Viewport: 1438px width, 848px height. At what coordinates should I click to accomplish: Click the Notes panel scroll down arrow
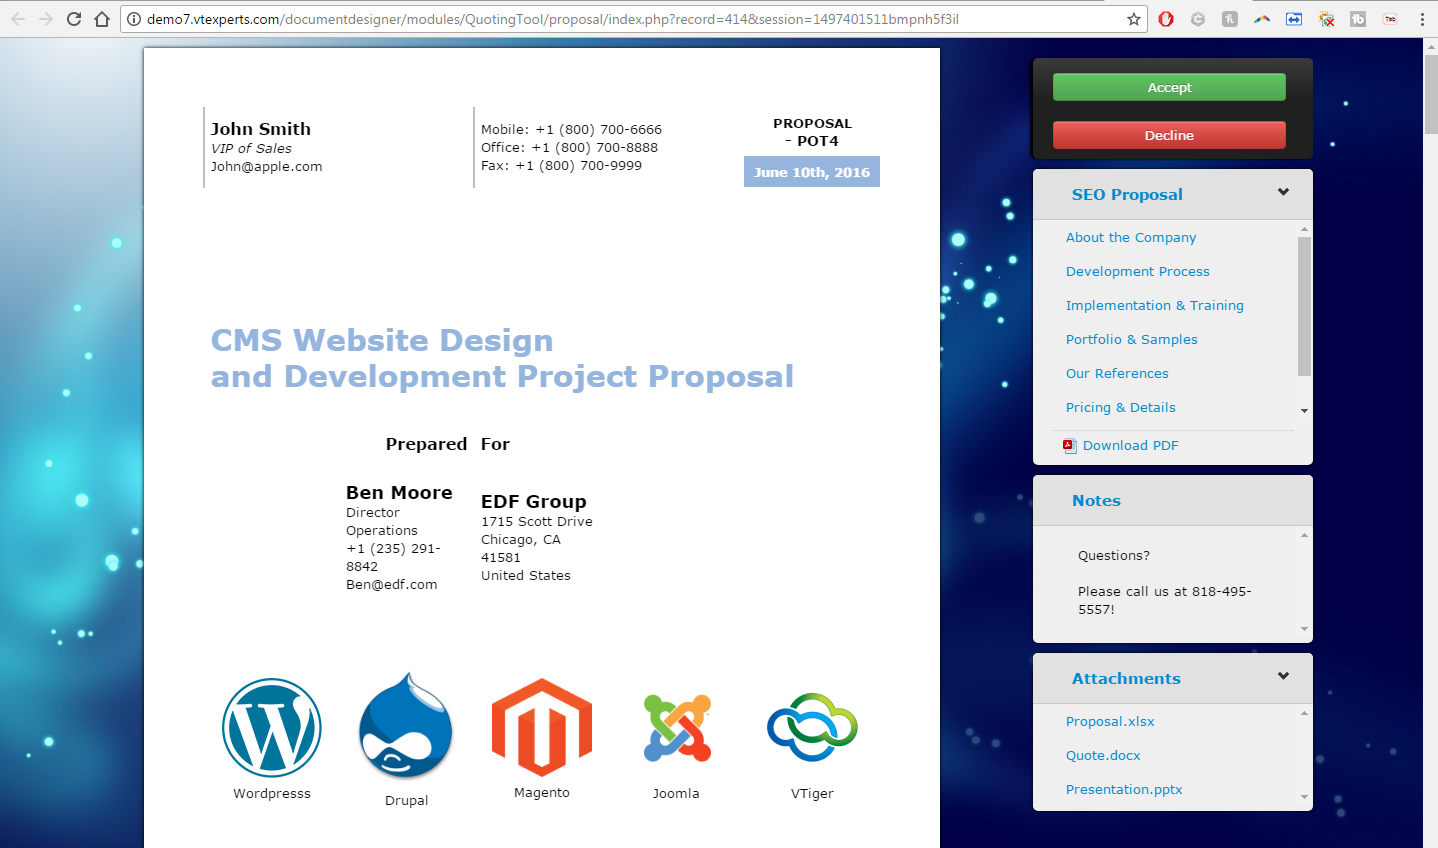coord(1304,629)
